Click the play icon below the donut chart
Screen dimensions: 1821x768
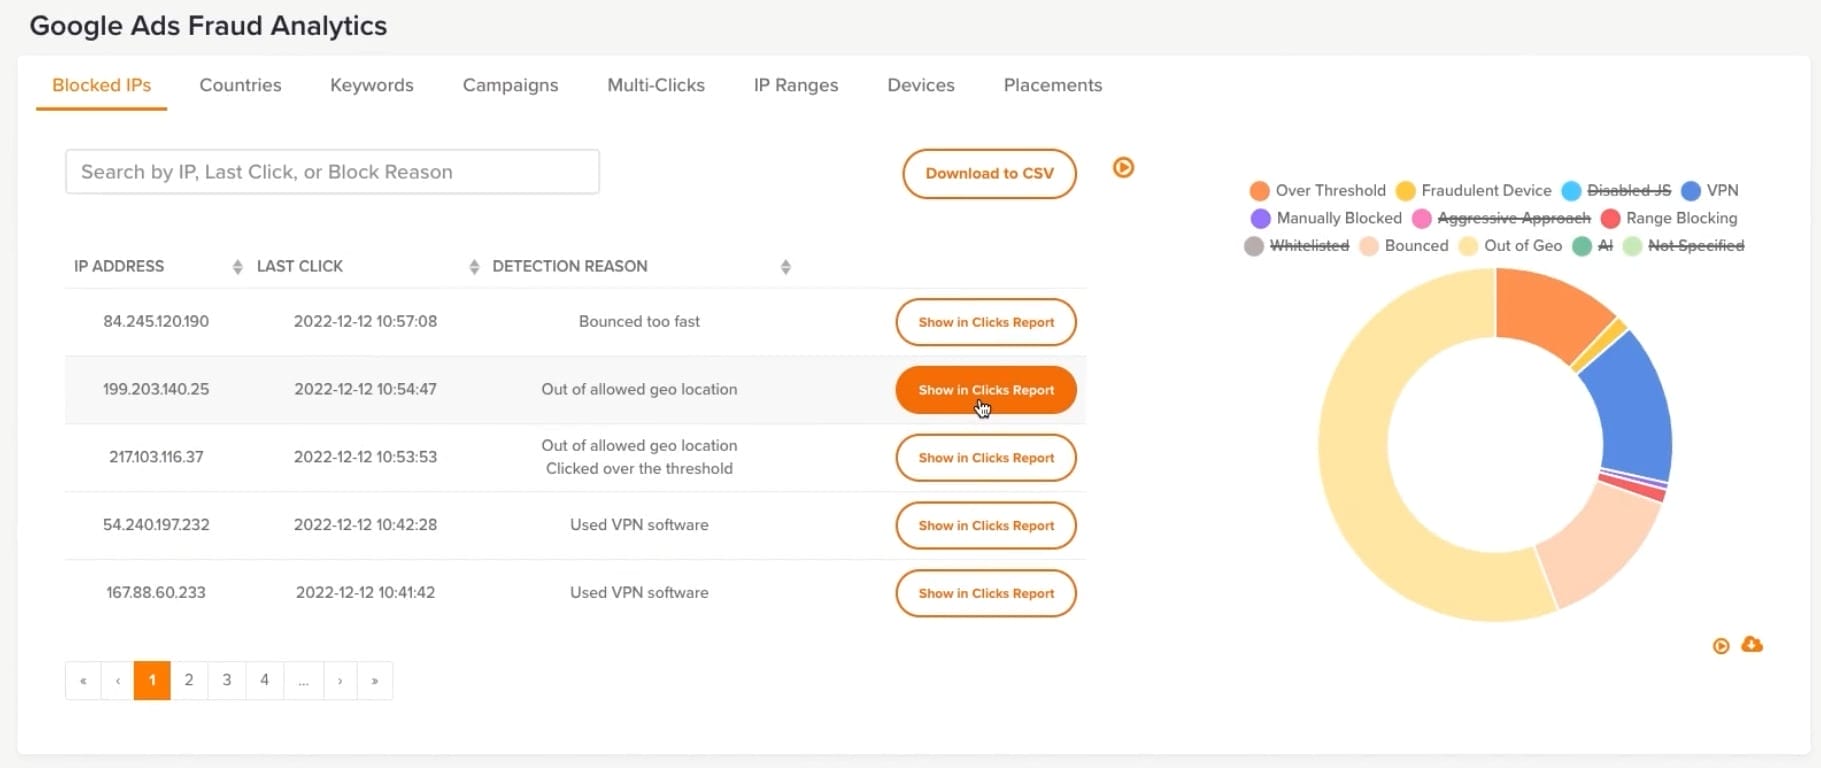pos(1721,646)
